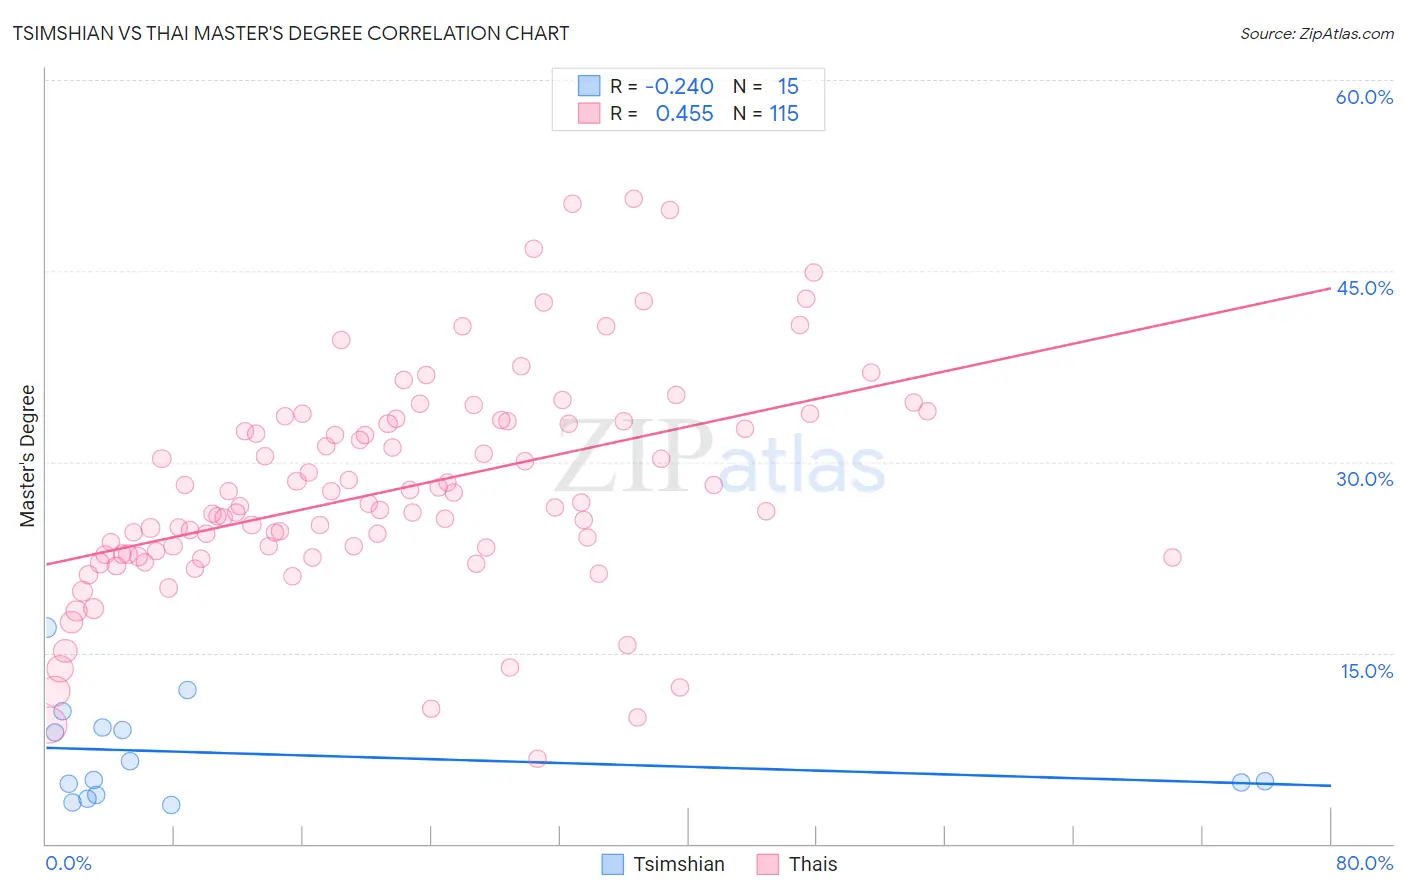Click the pink Thais swatch in bottom legend
Viewport: 1406px width, 892px height.
(768, 864)
